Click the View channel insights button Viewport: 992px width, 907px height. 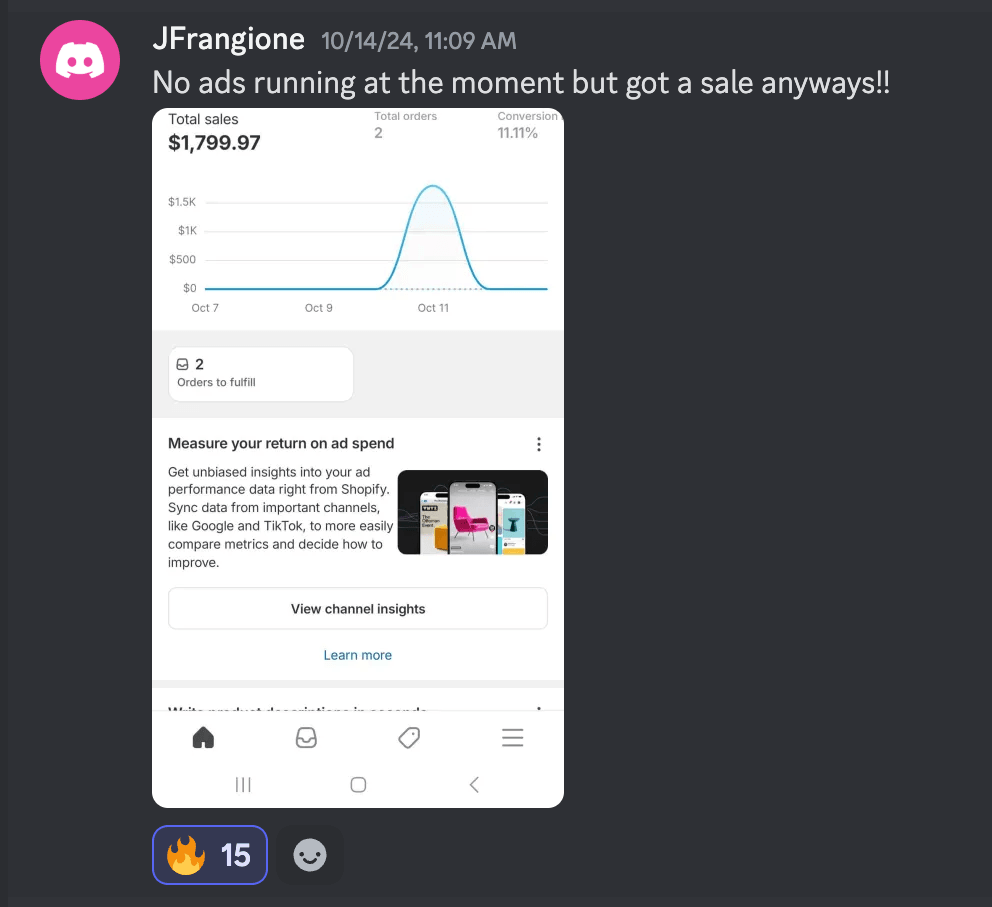(358, 608)
